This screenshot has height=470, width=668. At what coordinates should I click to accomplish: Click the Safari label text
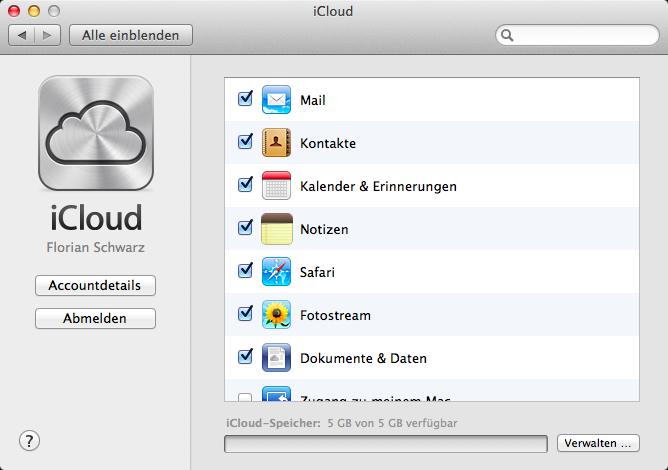point(317,272)
